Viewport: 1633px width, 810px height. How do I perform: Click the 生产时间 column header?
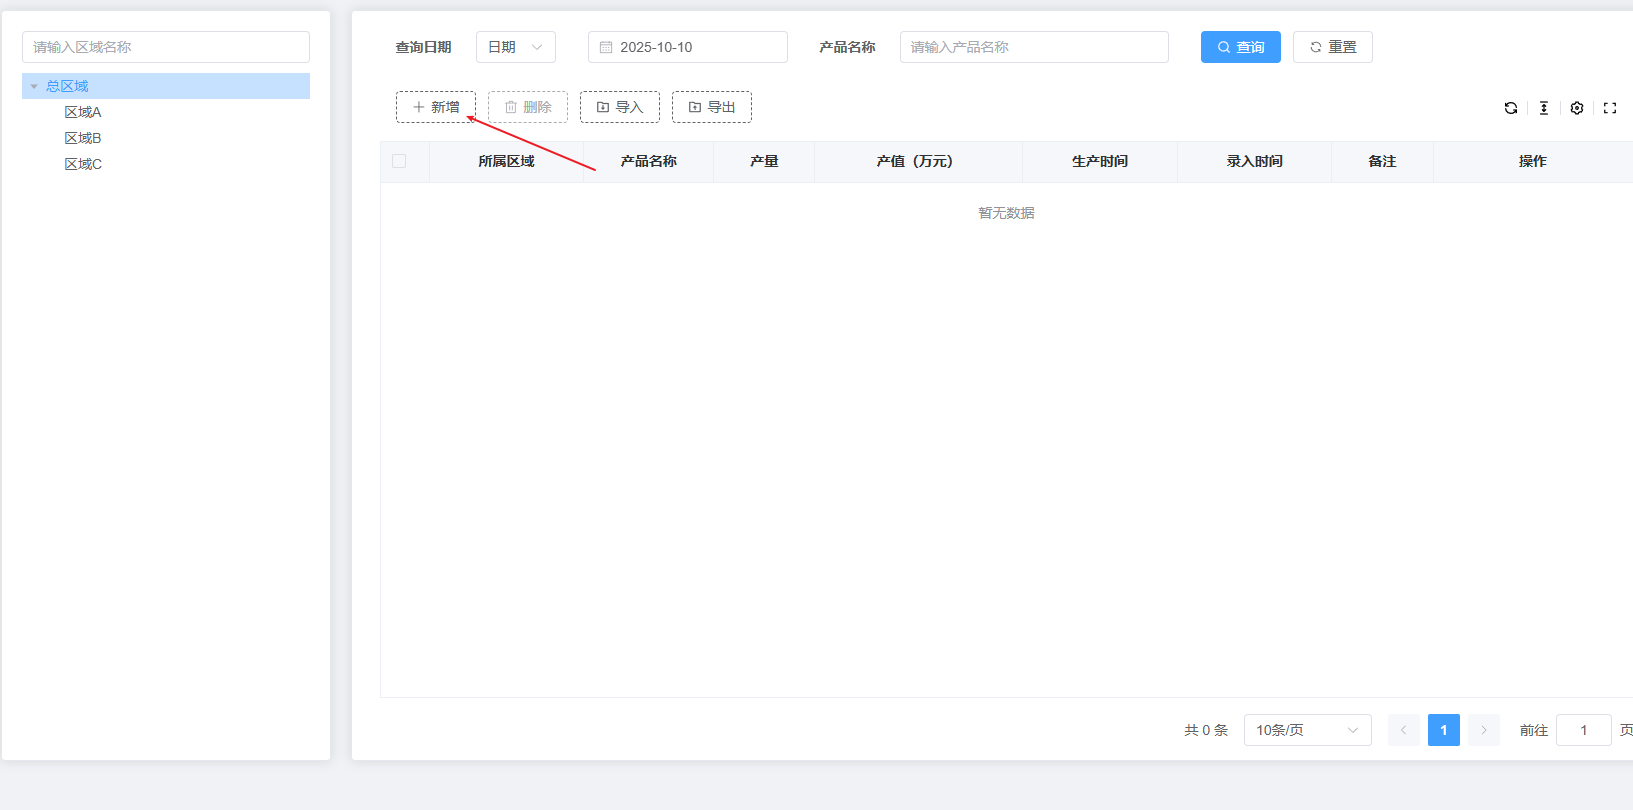(1100, 161)
